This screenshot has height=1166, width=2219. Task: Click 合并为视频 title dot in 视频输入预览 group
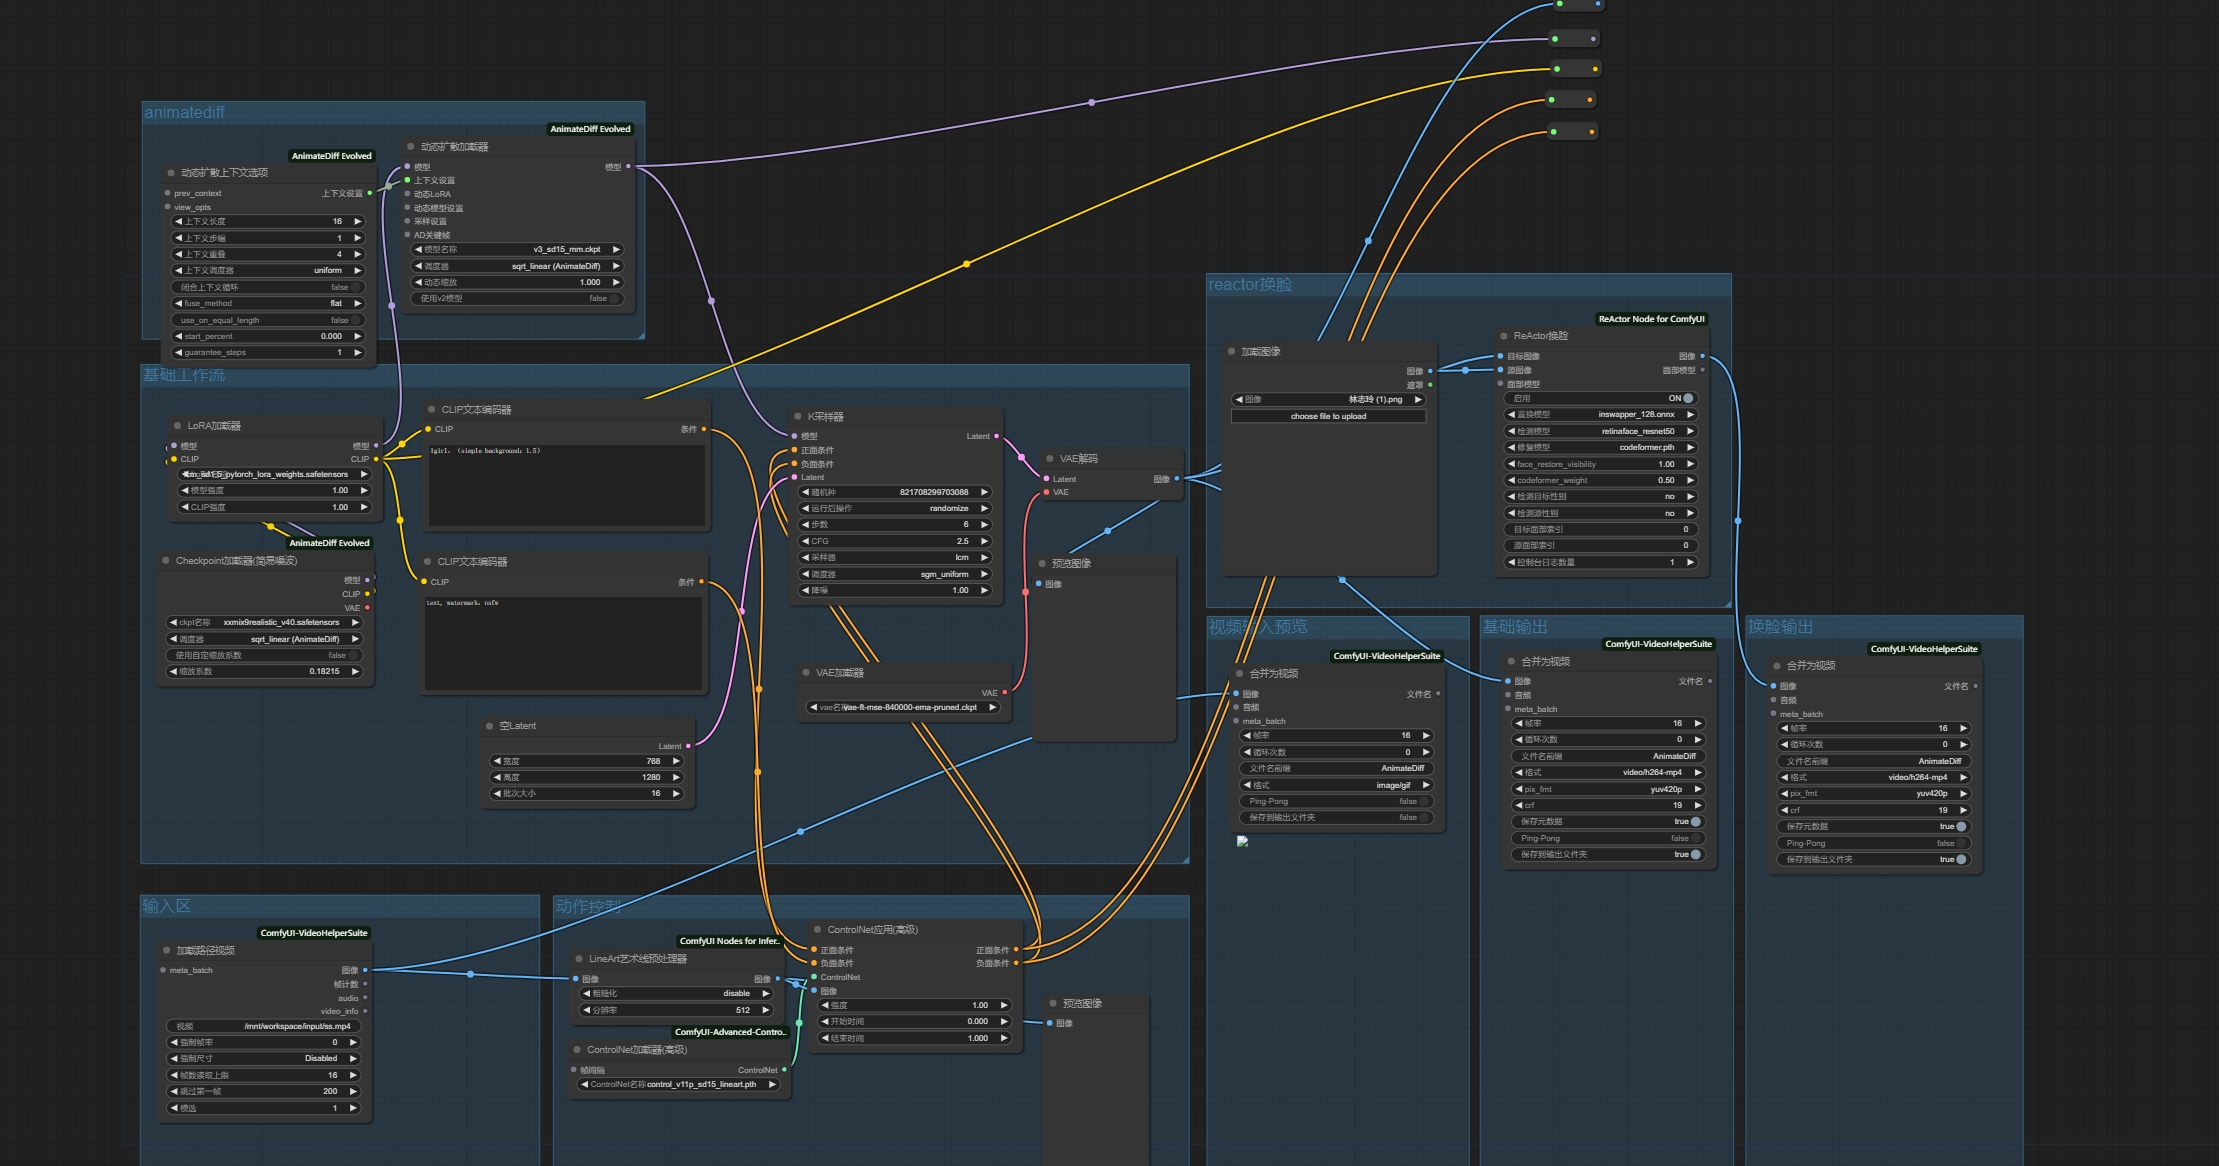pos(1239,674)
